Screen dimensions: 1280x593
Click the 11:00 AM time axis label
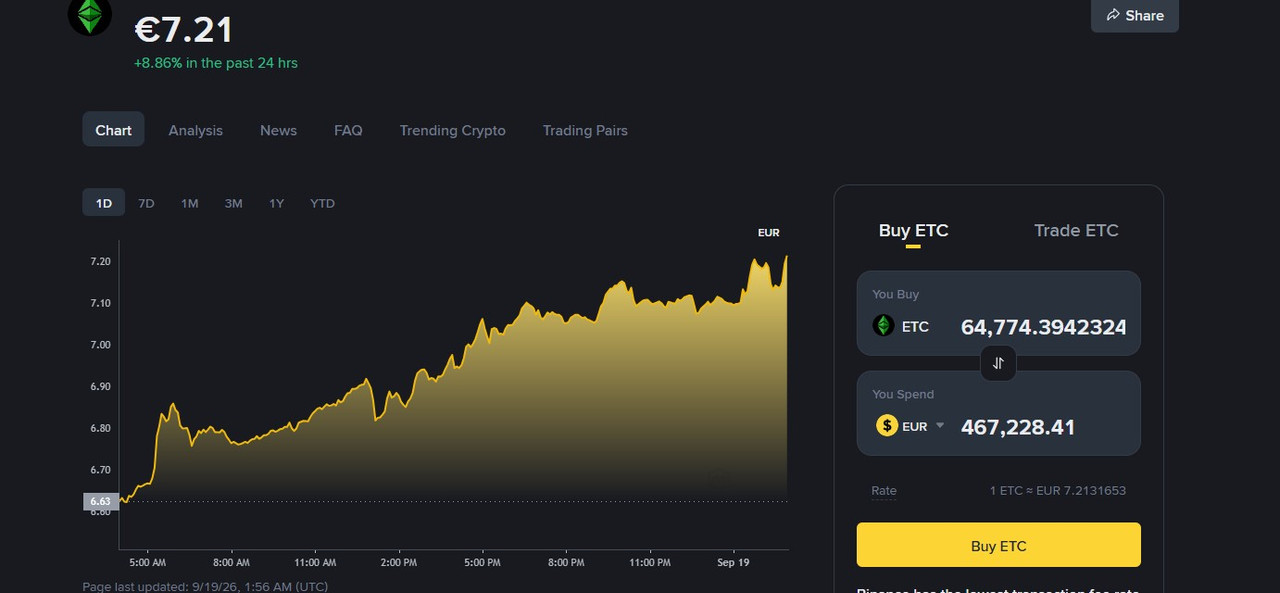(x=315, y=563)
